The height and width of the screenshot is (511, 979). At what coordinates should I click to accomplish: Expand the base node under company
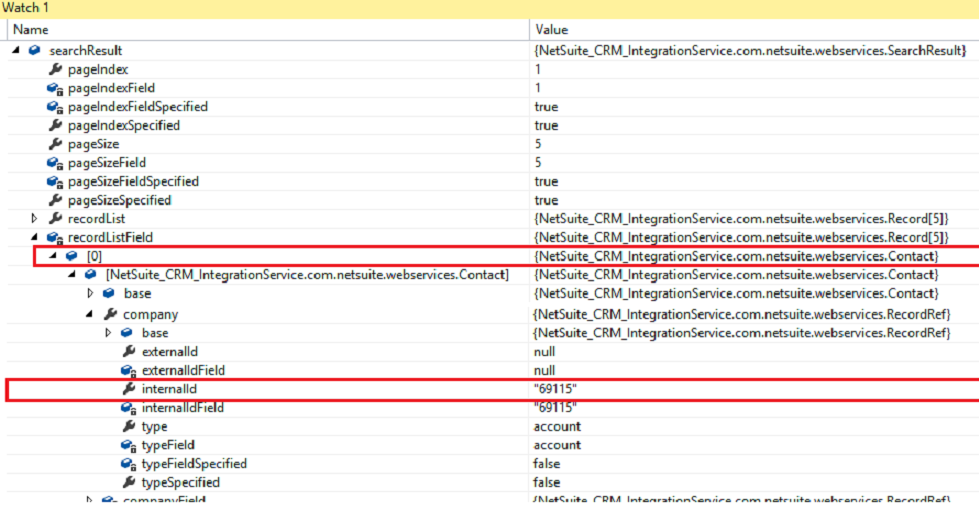[x=108, y=333]
